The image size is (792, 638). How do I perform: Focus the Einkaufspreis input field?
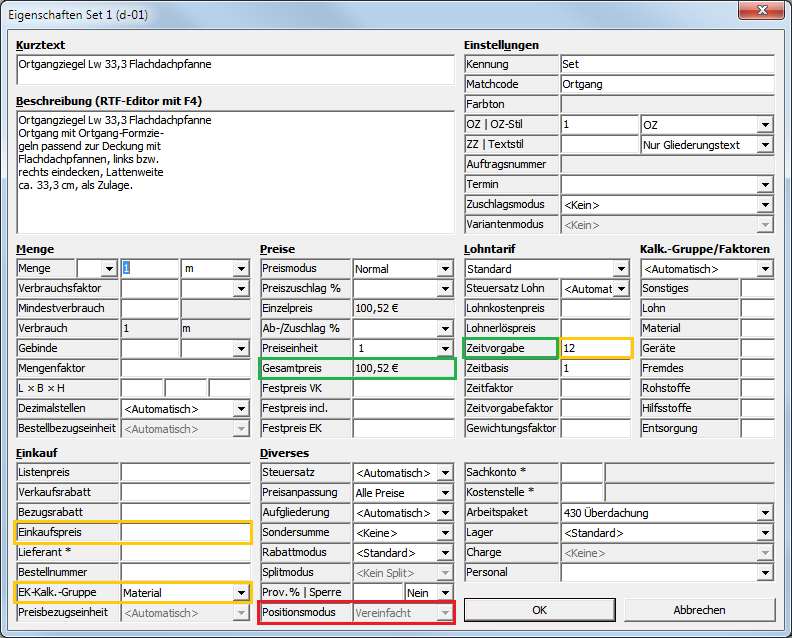(x=185, y=533)
